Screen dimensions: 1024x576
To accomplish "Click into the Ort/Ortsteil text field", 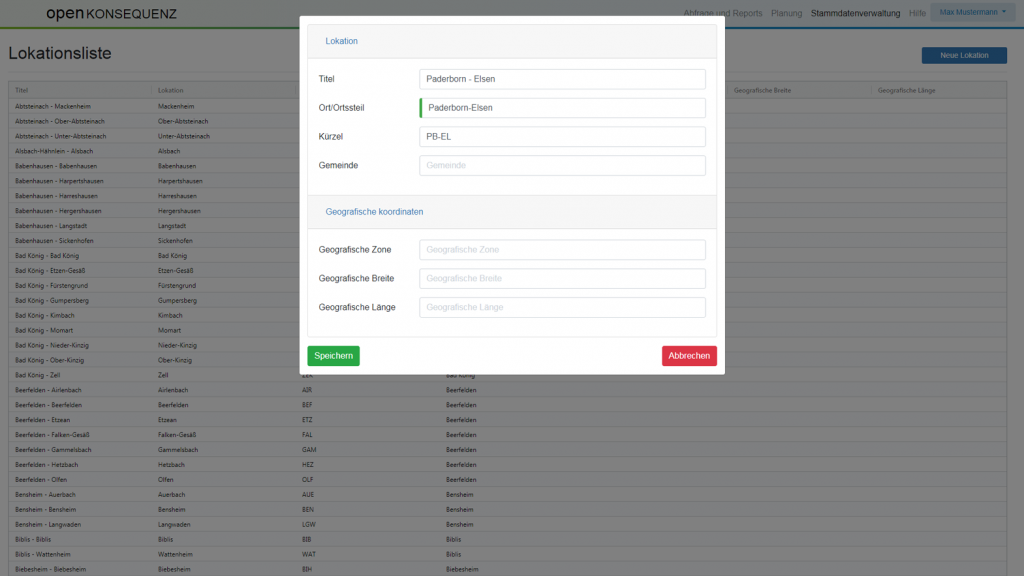I will coord(562,108).
